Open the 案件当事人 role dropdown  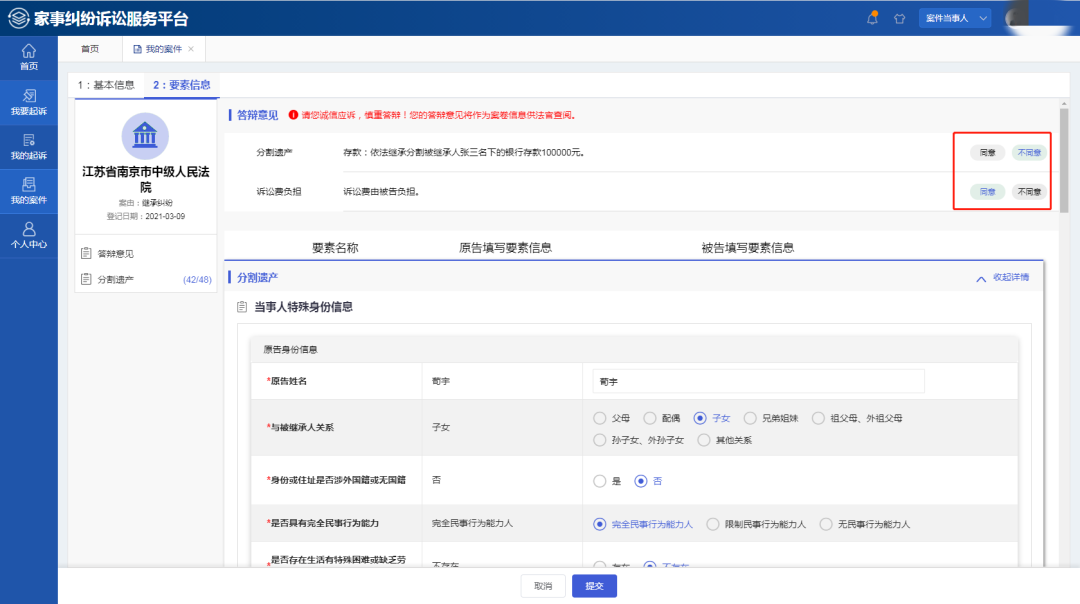pos(955,18)
